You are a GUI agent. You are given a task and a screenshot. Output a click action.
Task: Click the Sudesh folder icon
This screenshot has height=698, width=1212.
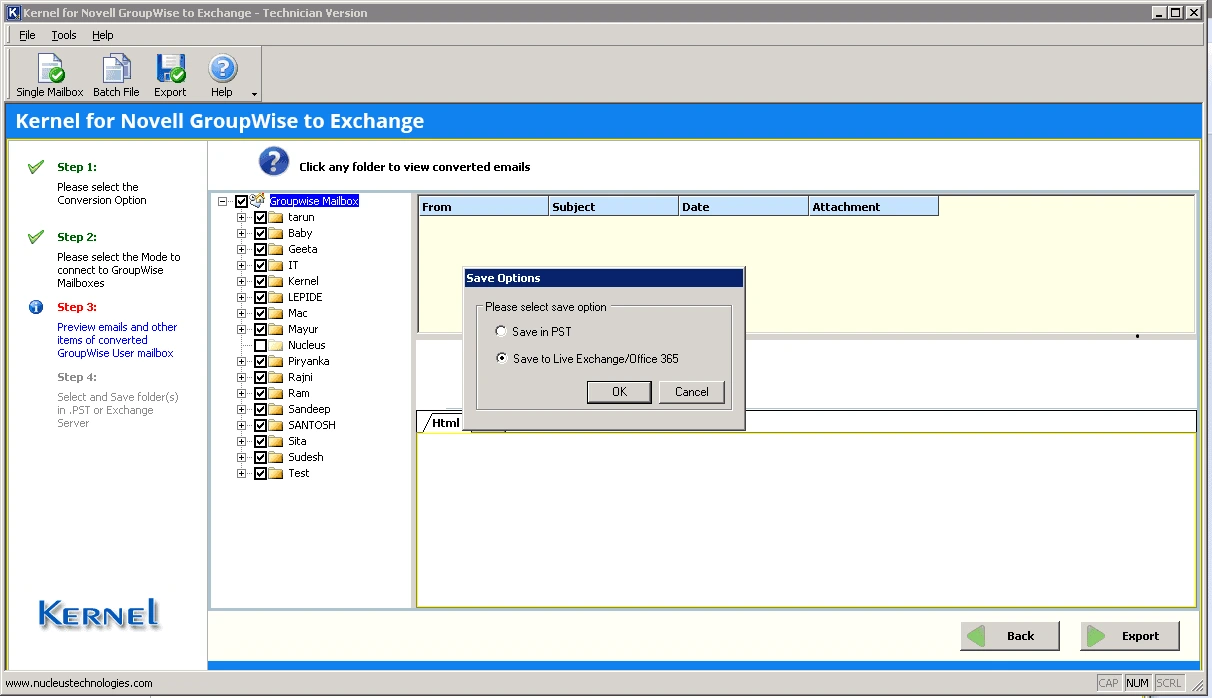point(276,457)
